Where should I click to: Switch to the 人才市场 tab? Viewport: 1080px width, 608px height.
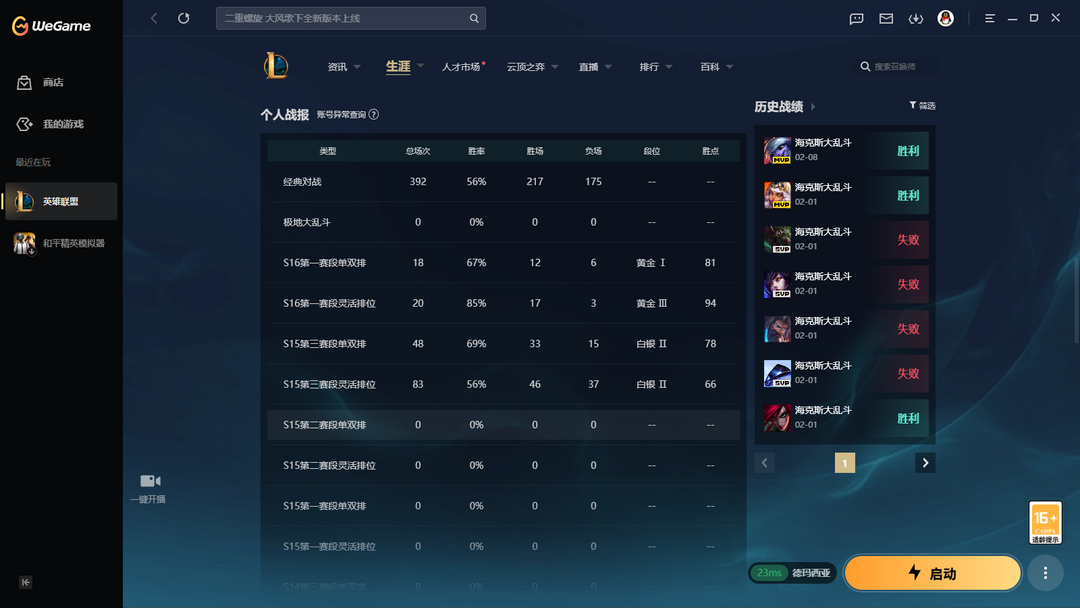pyautogui.click(x=462, y=67)
